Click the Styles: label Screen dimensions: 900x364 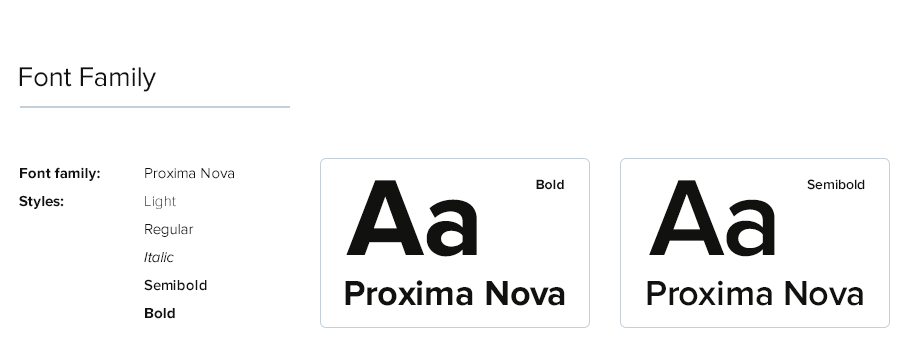point(41,202)
